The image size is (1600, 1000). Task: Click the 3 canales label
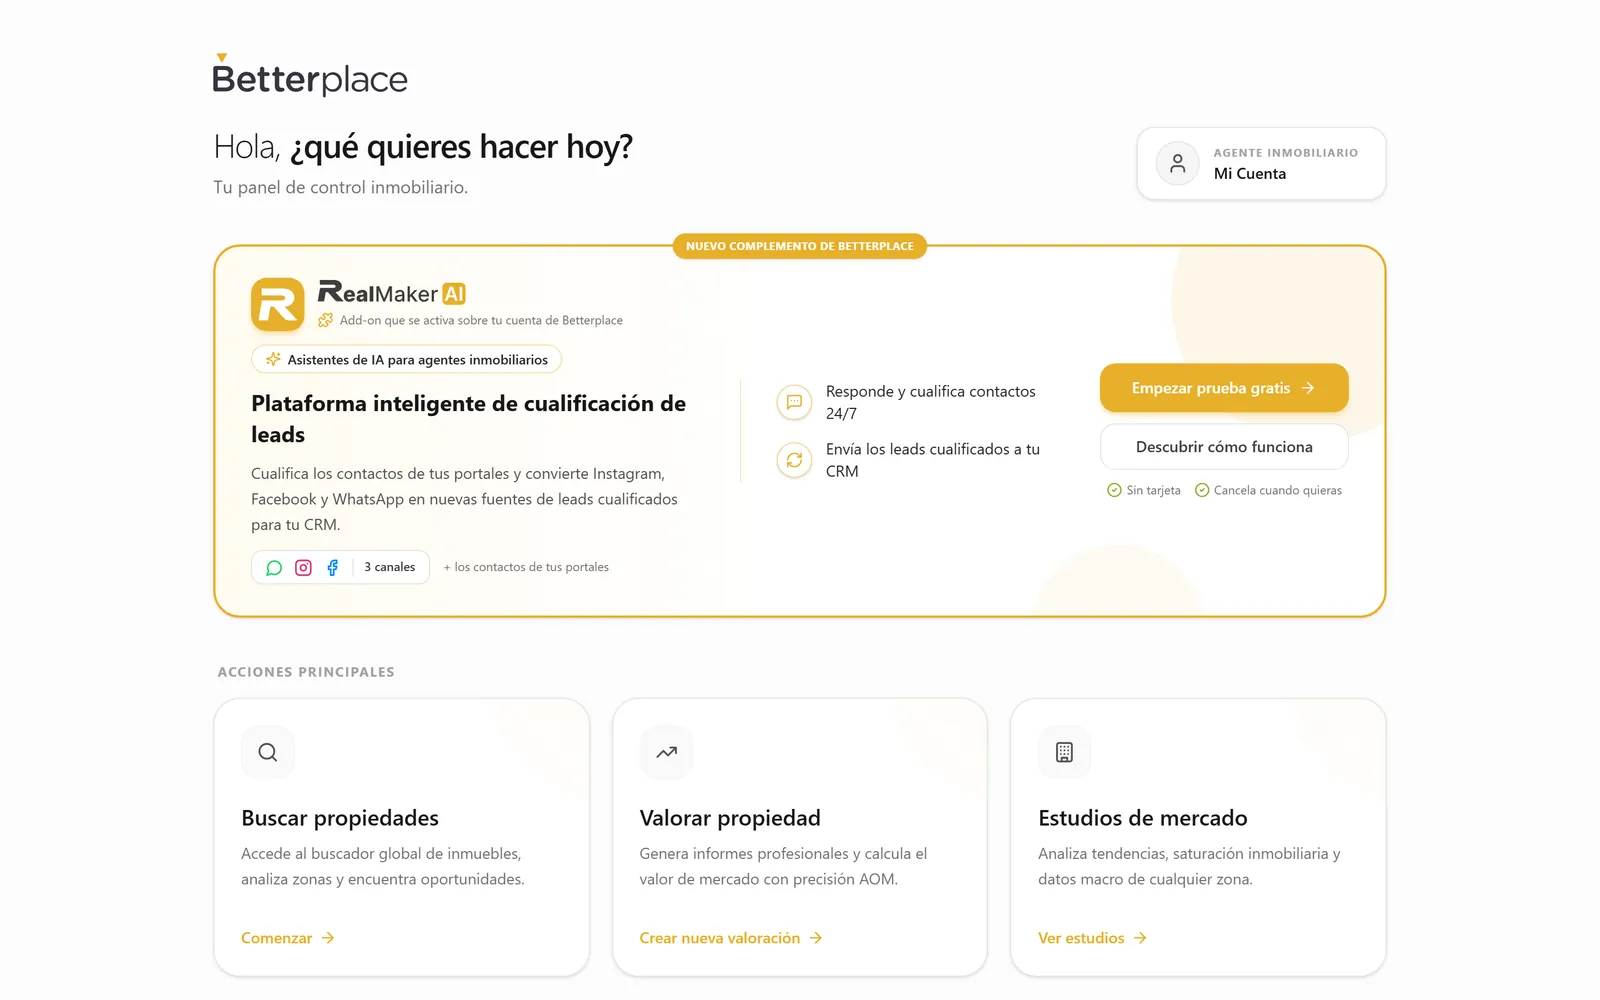[390, 567]
